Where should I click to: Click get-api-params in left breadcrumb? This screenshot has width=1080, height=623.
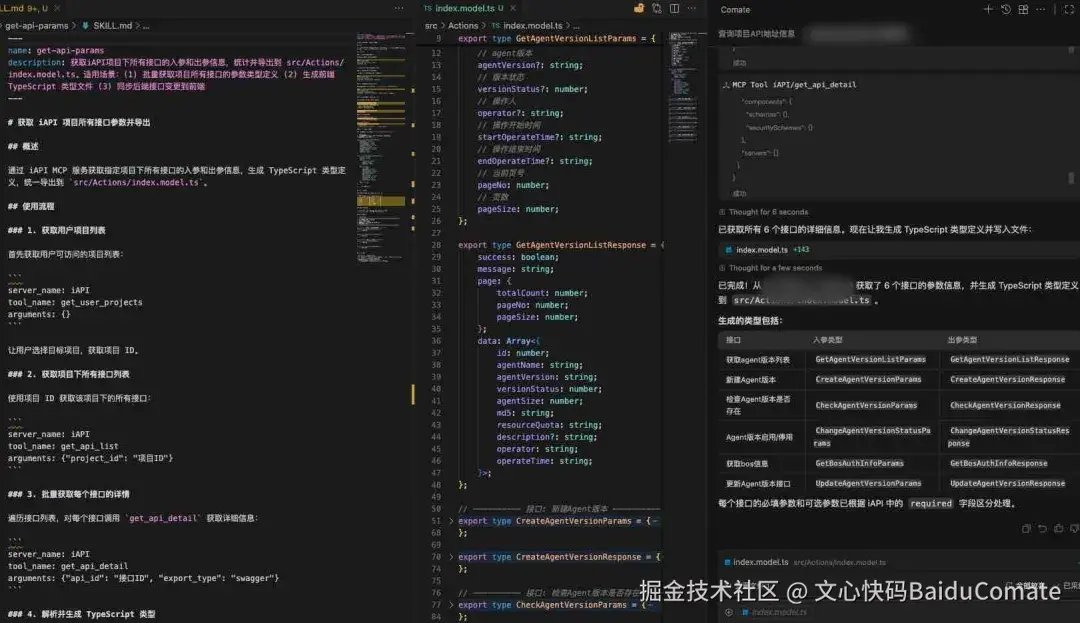tap(37, 25)
